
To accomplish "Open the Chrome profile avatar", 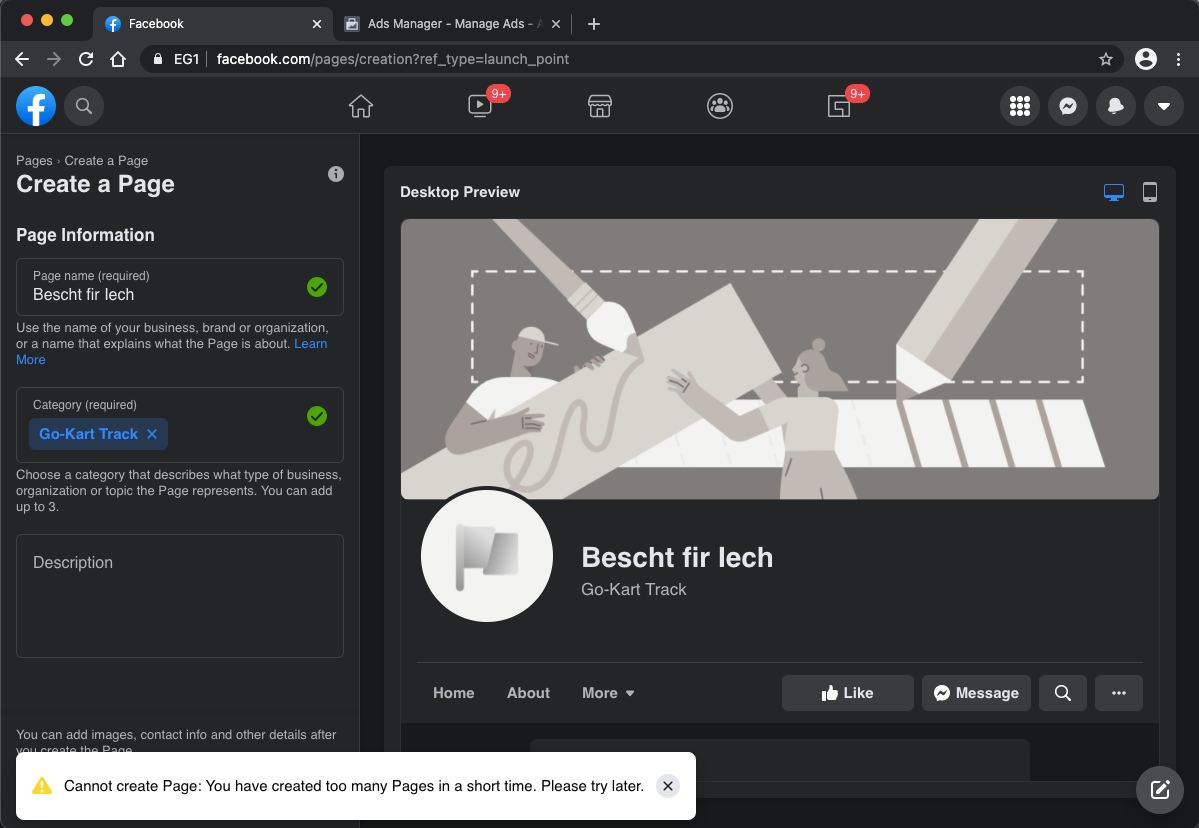I will 1145,59.
